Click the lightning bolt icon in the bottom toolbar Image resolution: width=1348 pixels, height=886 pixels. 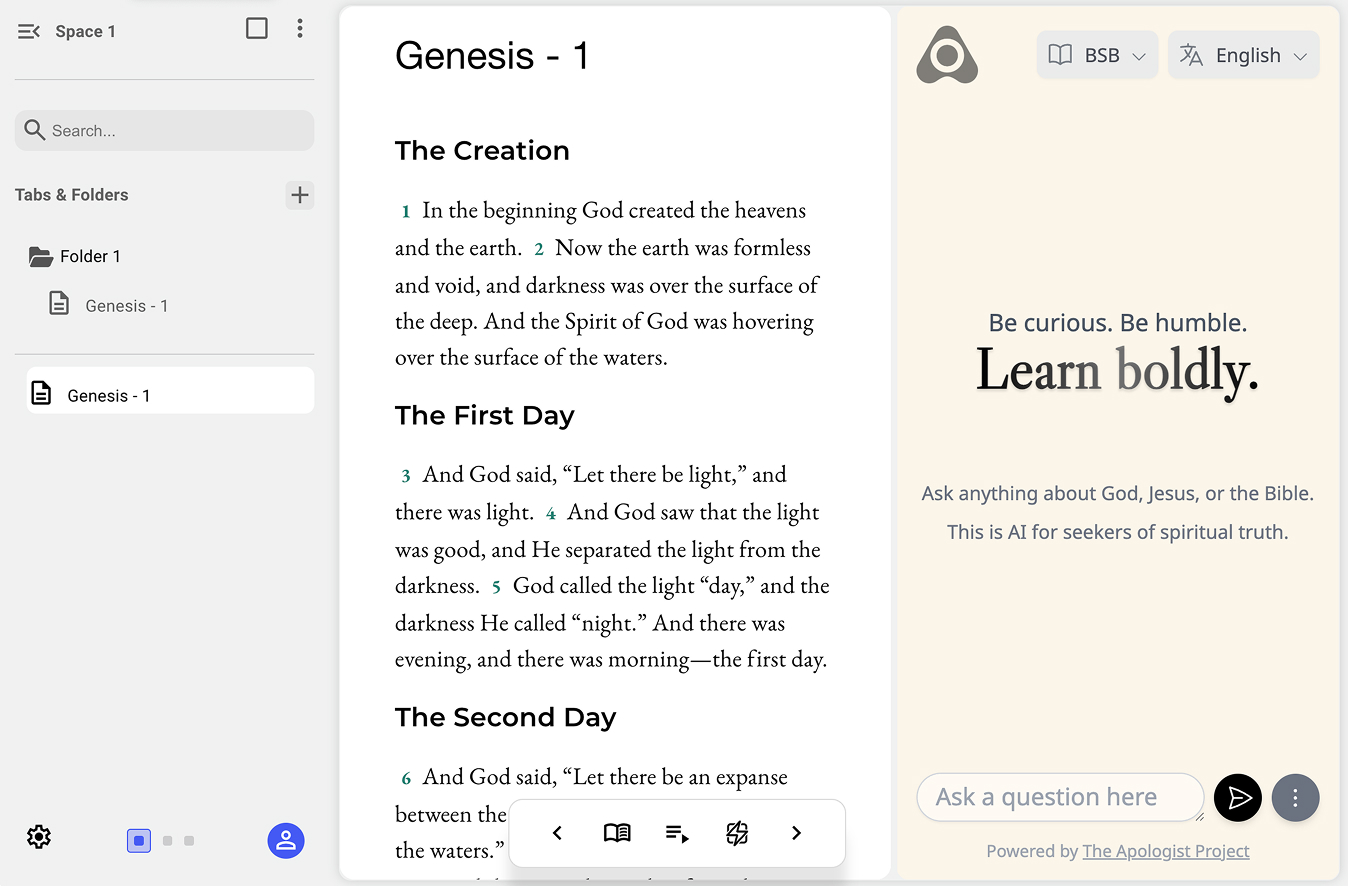[737, 833]
